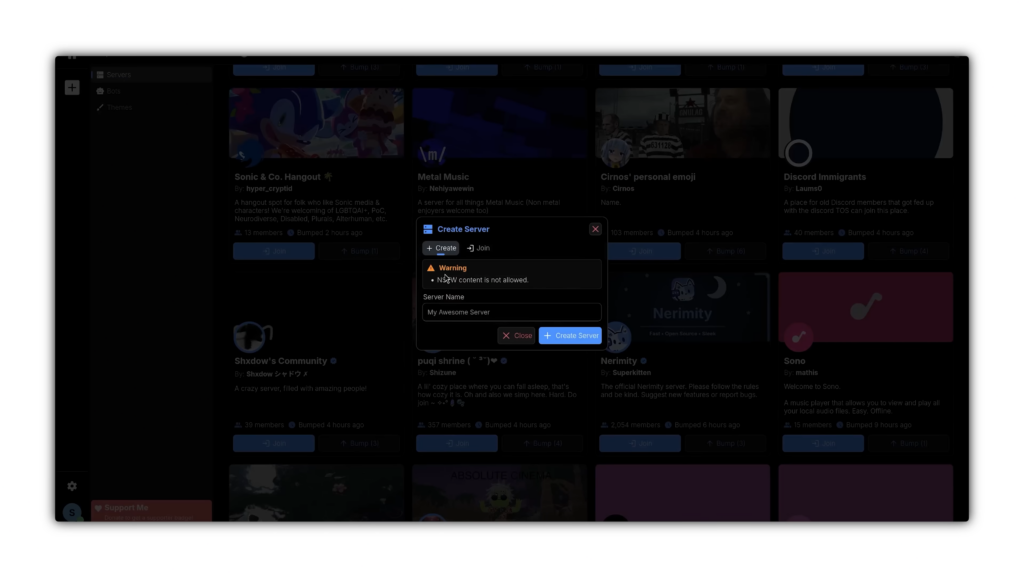Click the orange Warning triangle icon
The image size is (1024, 576).
point(430,268)
